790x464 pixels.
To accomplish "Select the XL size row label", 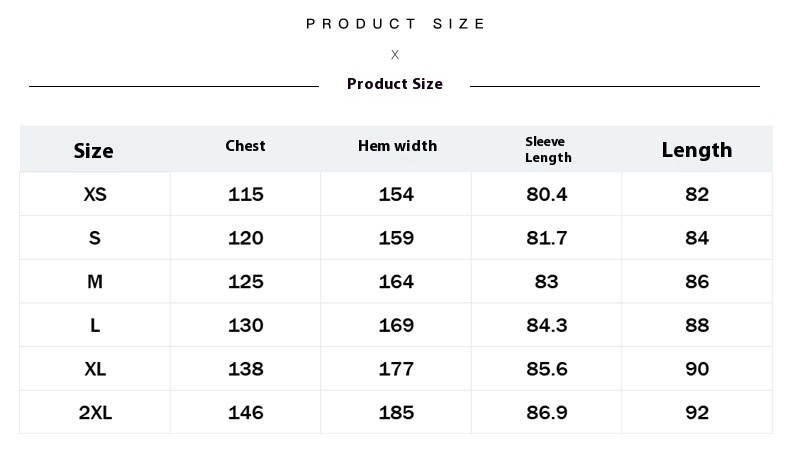I will (95, 369).
